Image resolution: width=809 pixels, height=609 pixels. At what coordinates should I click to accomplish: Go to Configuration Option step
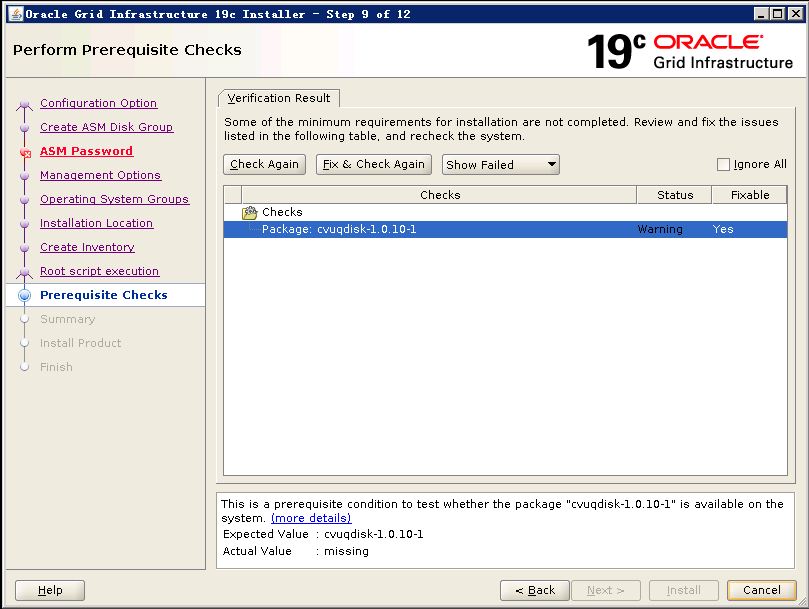(x=99, y=103)
